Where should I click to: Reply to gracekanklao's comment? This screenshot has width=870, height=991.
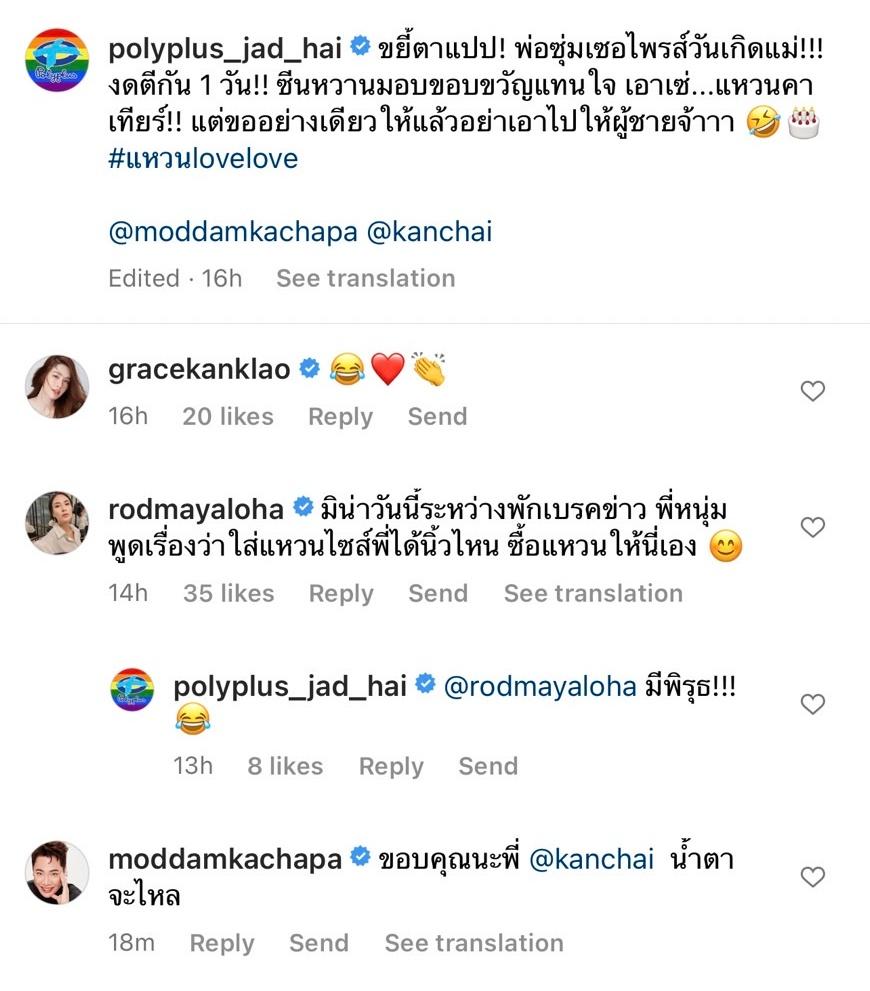(340, 416)
